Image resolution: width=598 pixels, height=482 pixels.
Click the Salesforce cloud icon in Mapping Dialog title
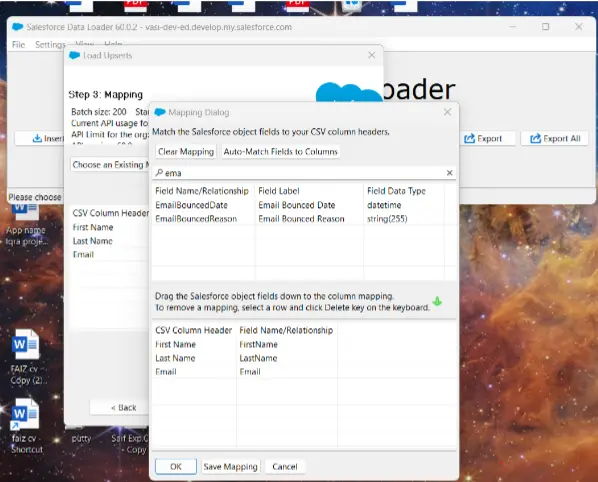(160, 112)
